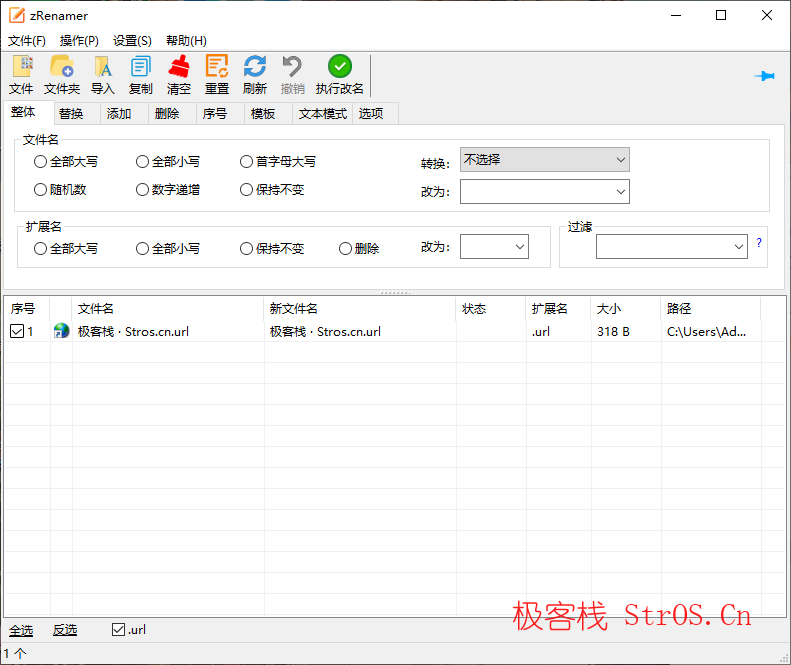Screen dimensions: 791x665
Task: Click the 撤销 undo toolbar icon
Action: point(292,67)
